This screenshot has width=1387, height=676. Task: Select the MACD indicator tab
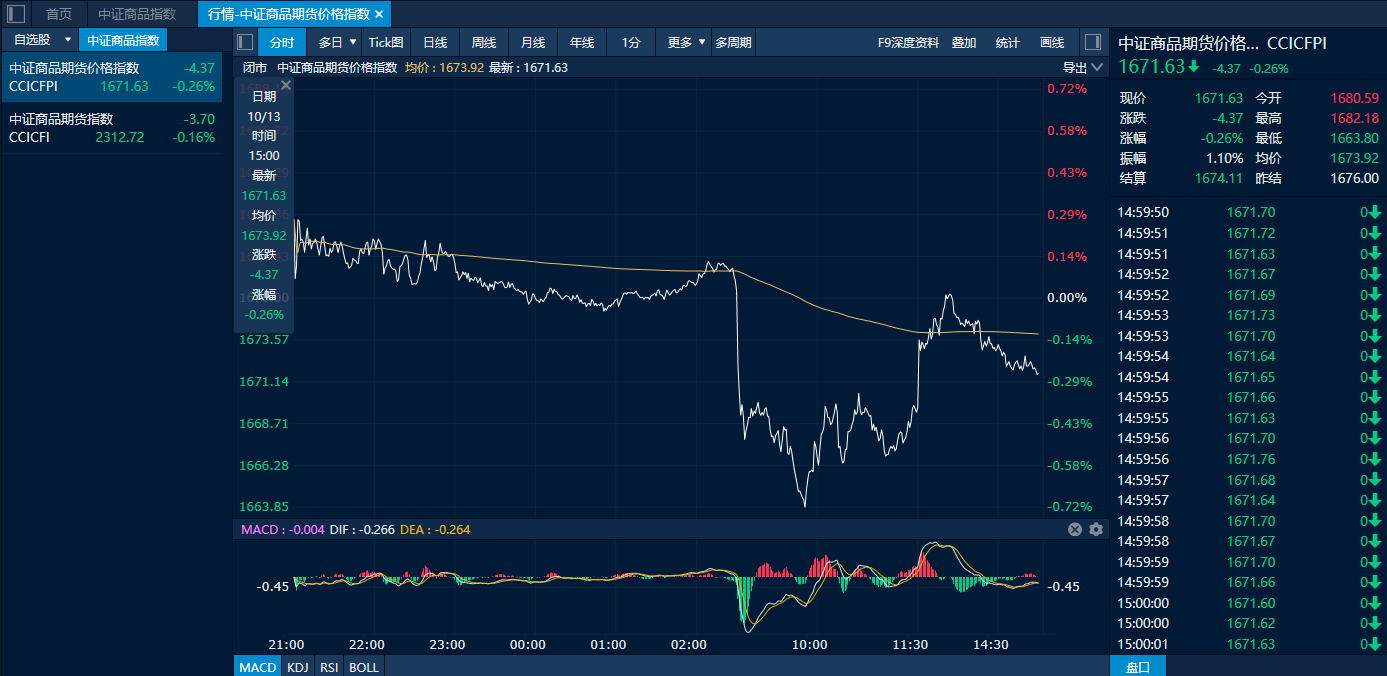(258, 667)
